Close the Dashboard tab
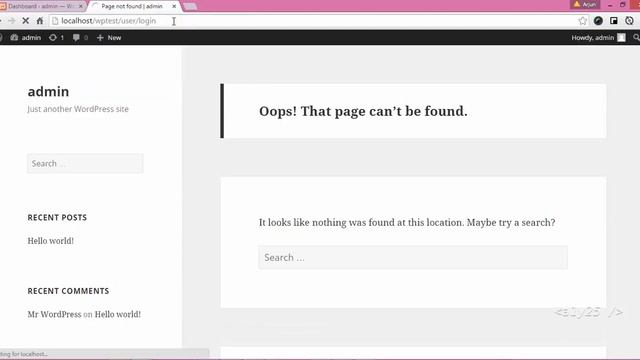This screenshot has height=360, width=640. click(81, 6)
